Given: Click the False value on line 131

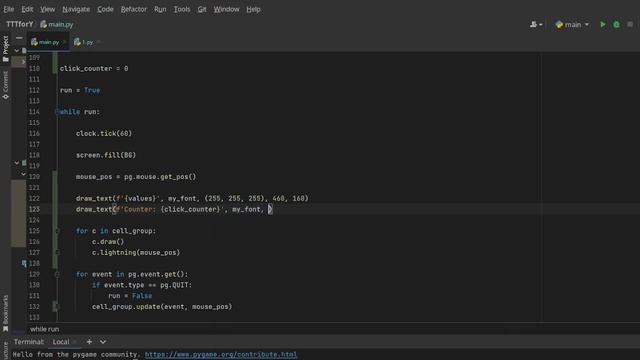Looking at the screenshot, I should [142, 296].
